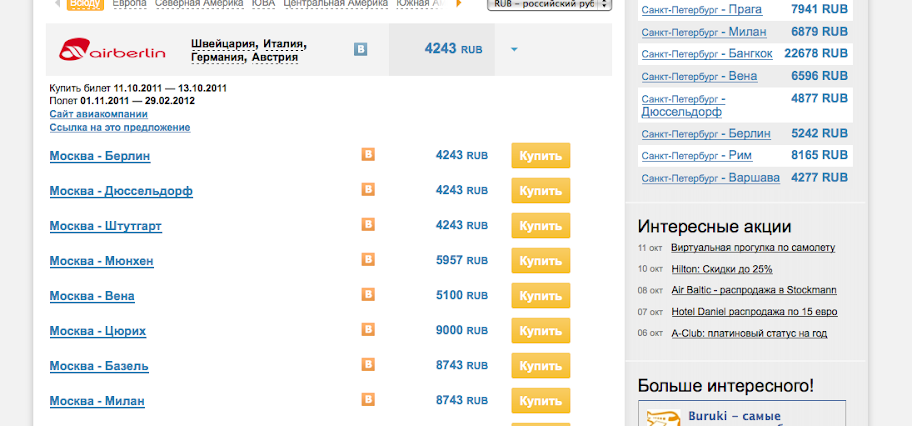Screen dimensions: 912x426
Task: Click the blue B icon beside airberlin
Action: click(x=361, y=49)
